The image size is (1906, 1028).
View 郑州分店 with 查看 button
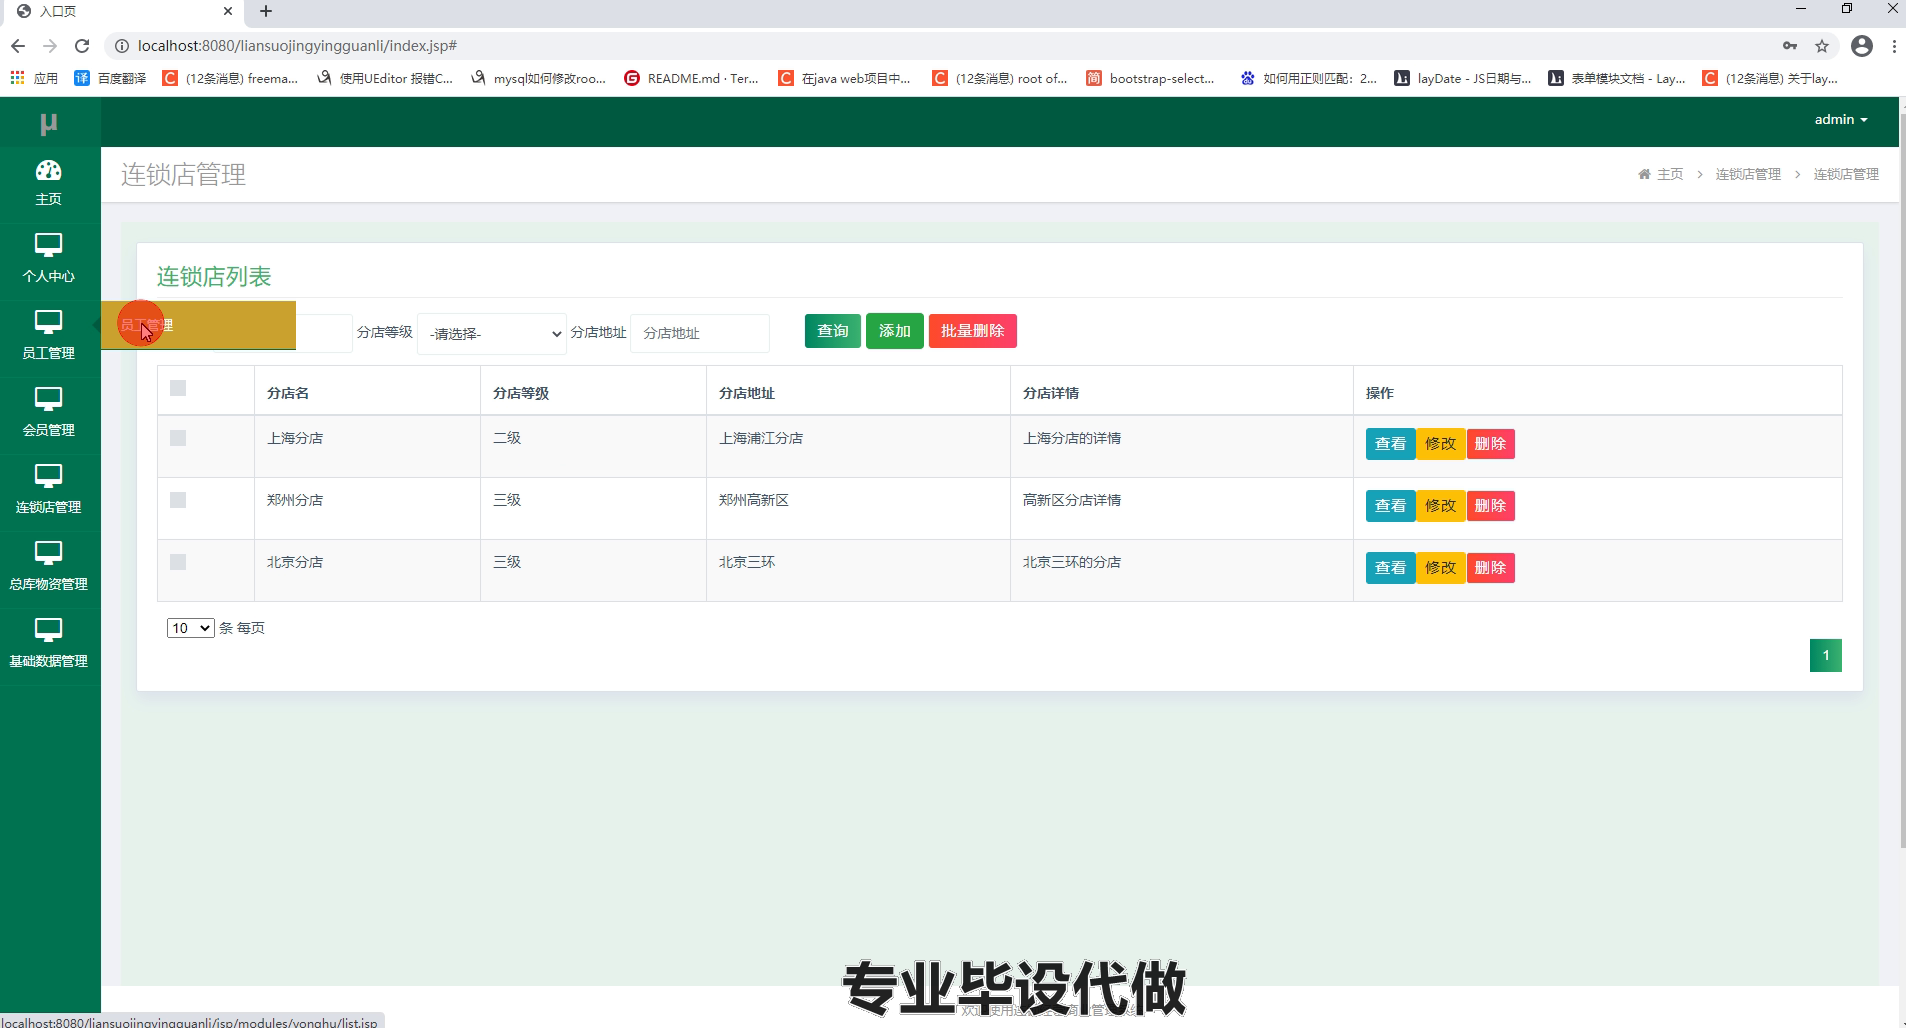tap(1390, 506)
